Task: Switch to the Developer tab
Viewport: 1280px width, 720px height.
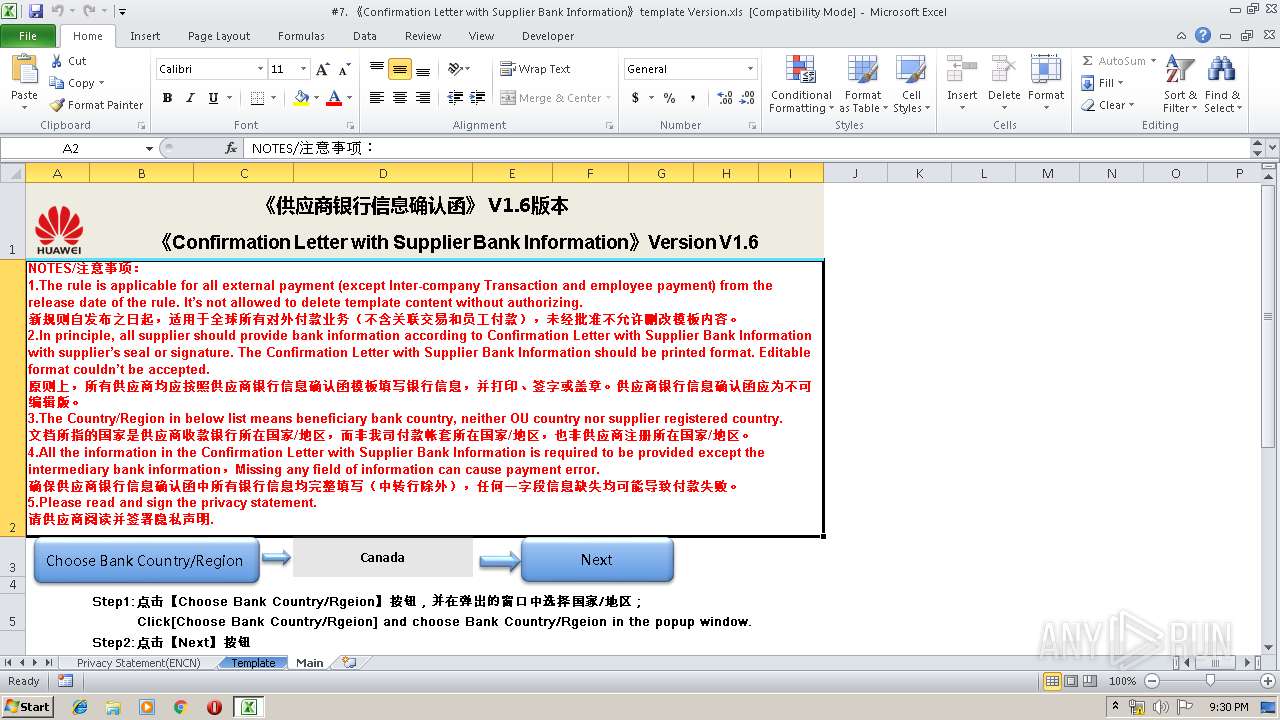Action: 548,36
